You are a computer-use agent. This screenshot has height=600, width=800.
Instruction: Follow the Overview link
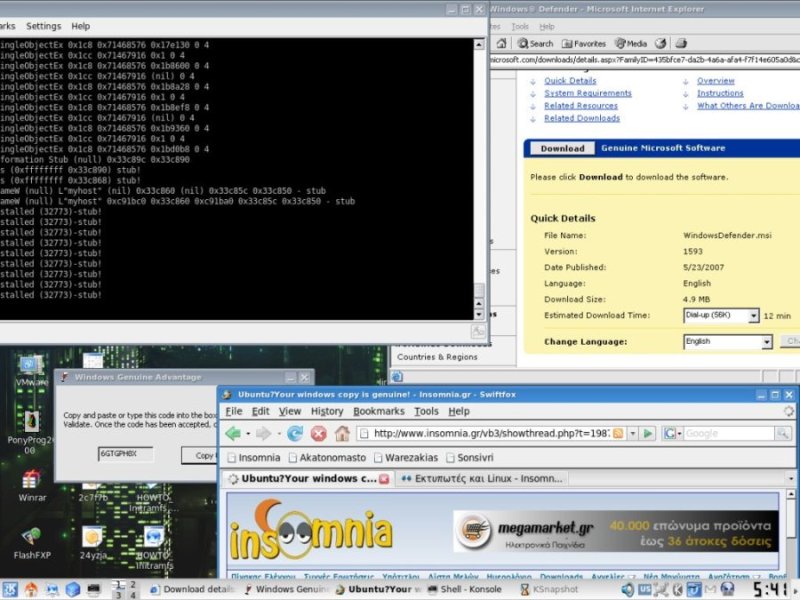pyautogui.click(x=716, y=81)
